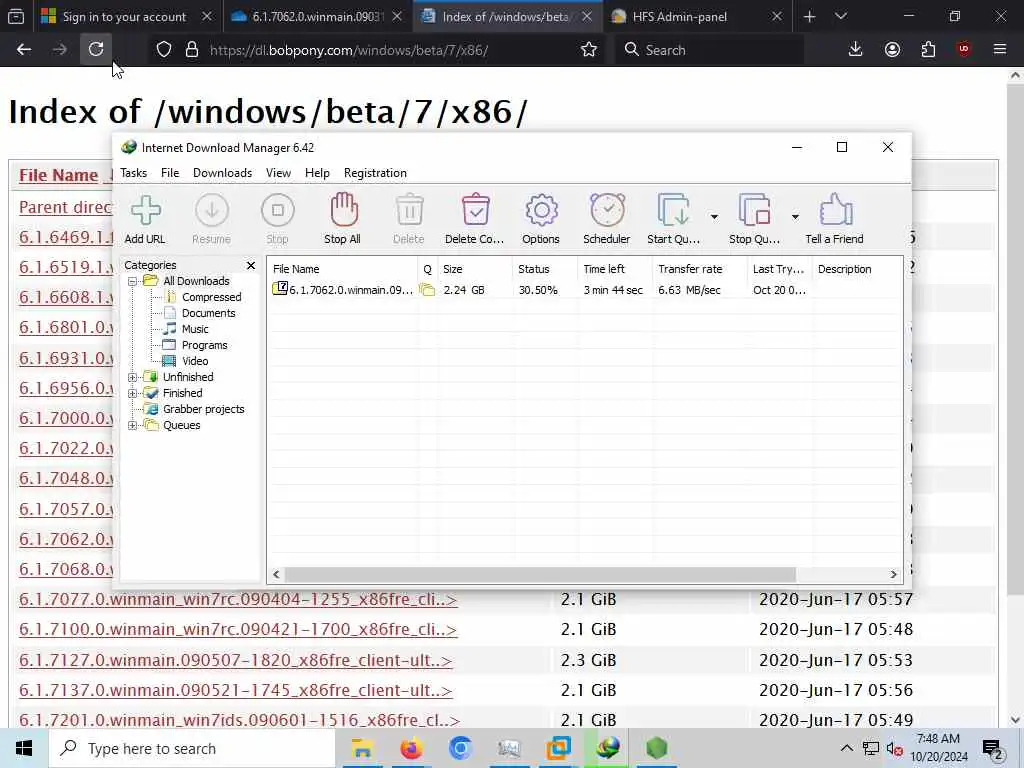
Task: Open File Explorer from taskbar
Action: click(362, 748)
